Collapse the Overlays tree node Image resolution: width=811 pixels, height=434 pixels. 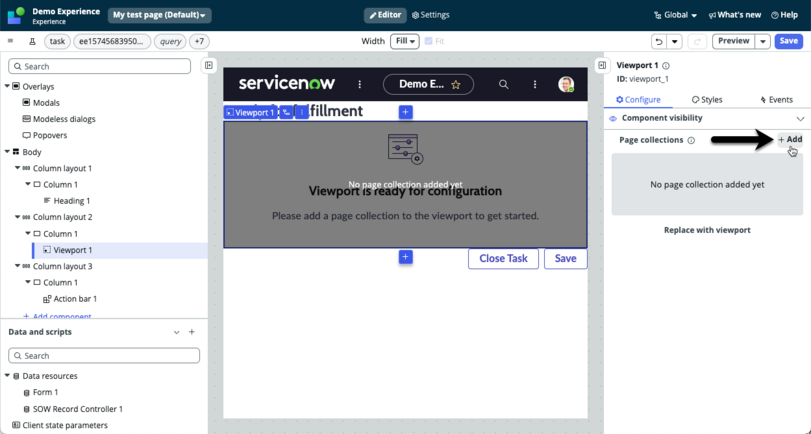pyautogui.click(x=7, y=86)
